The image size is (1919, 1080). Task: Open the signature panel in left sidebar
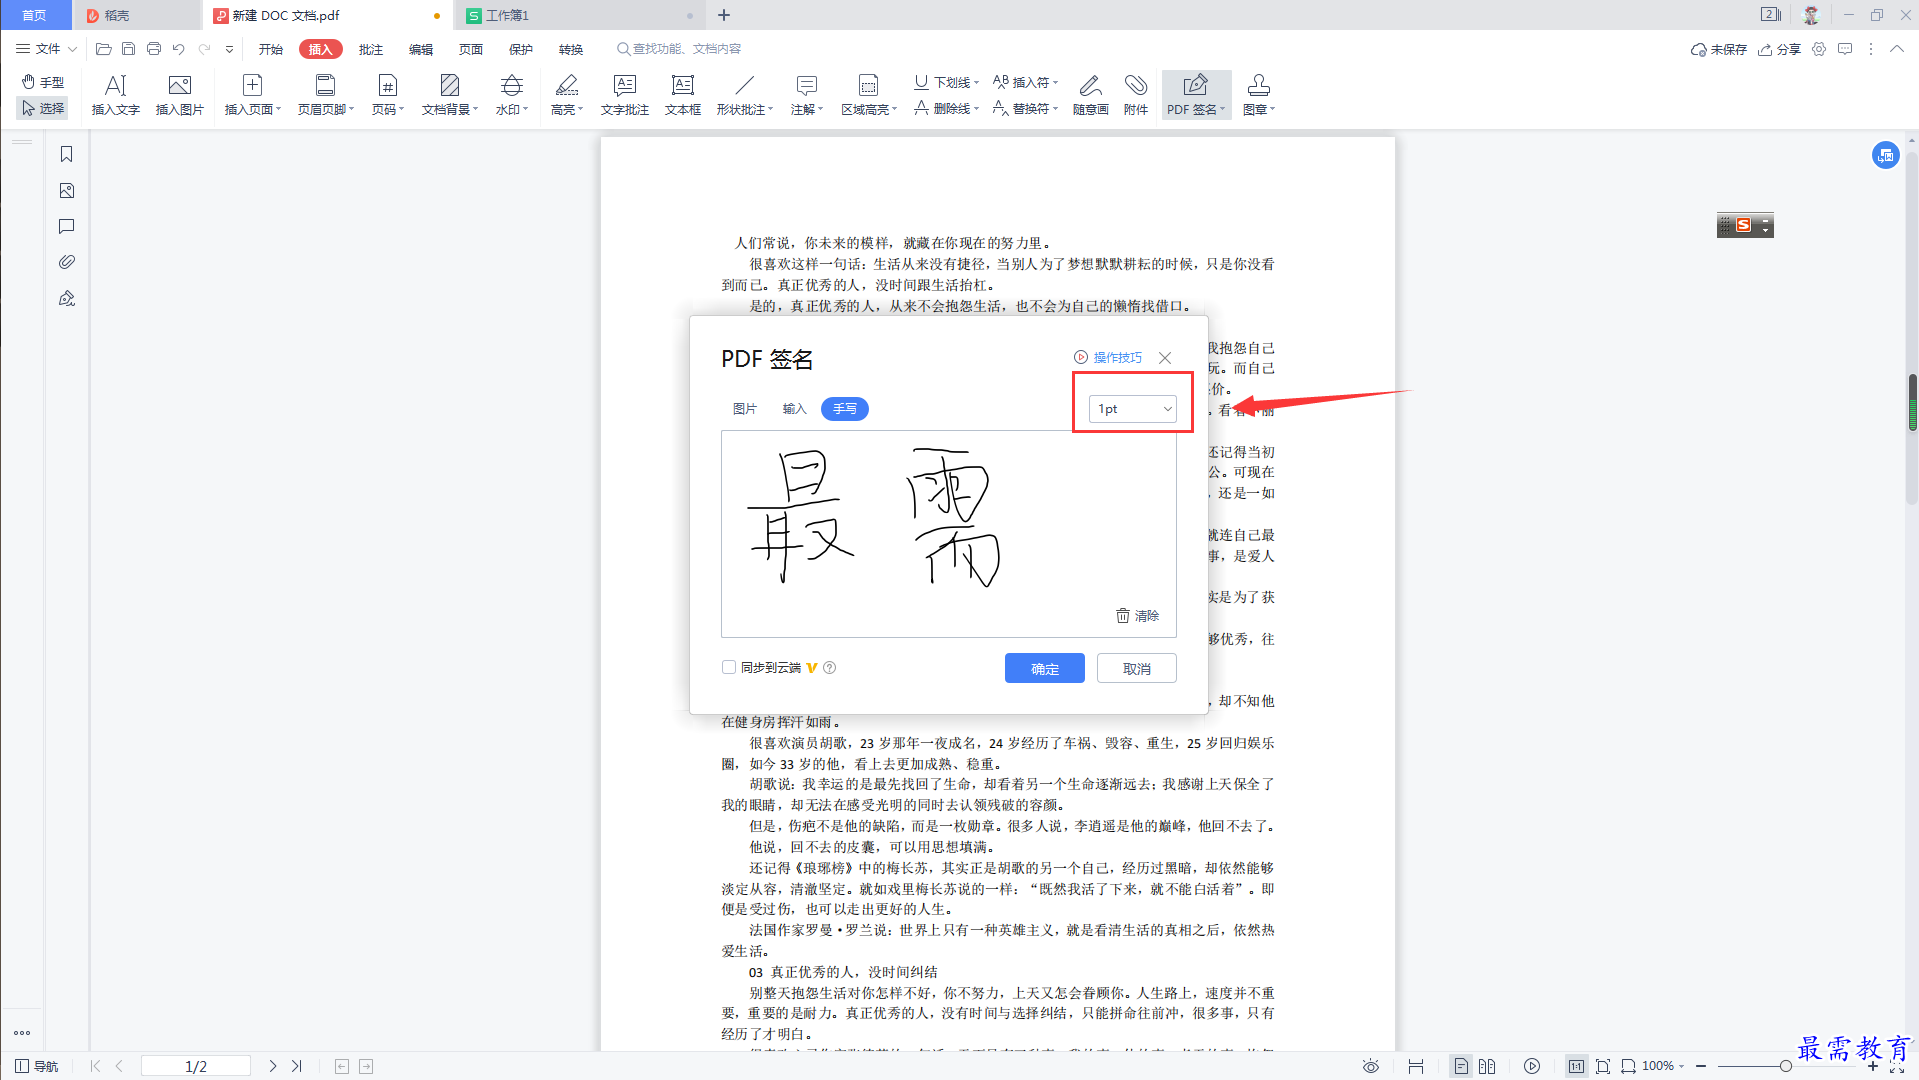pos(67,298)
